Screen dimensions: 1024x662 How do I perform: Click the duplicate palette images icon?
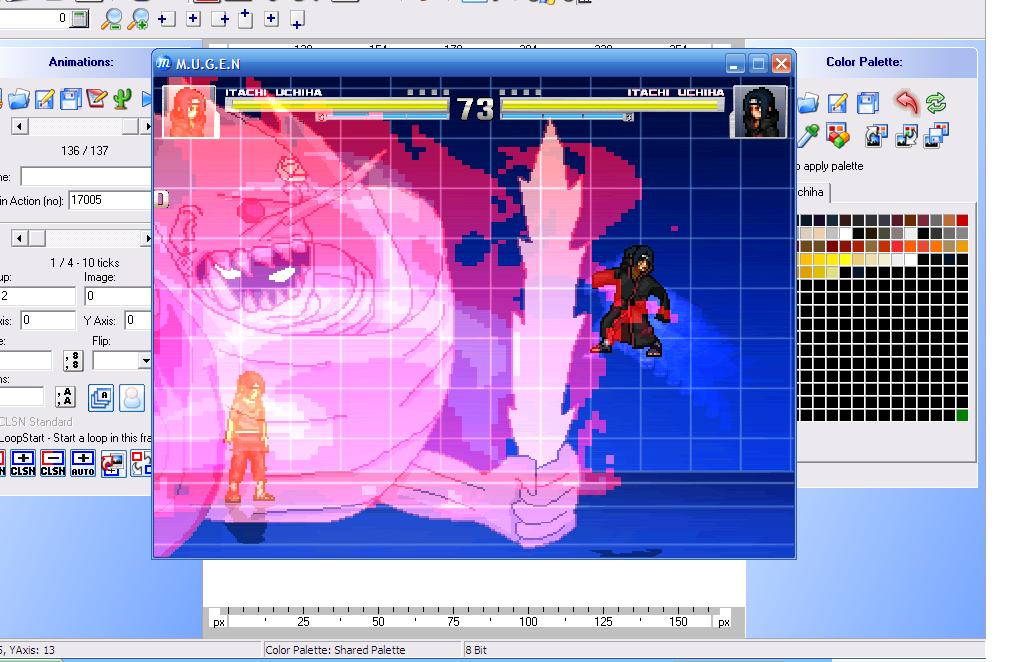click(x=936, y=136)
